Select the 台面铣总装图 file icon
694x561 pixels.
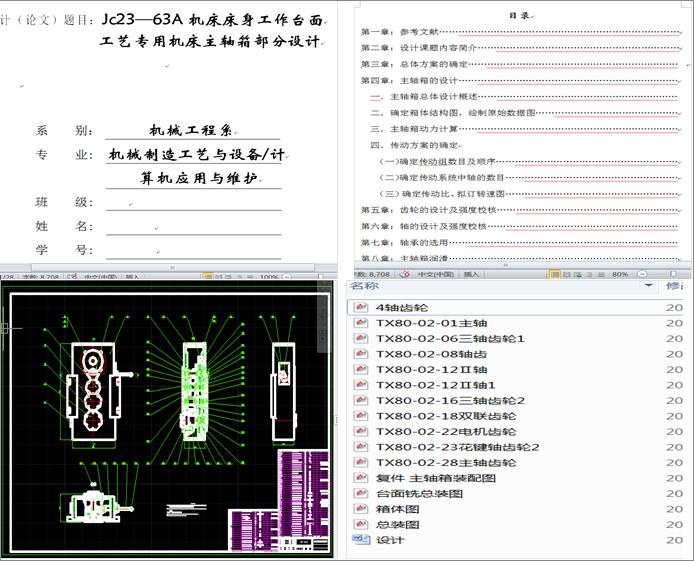pos(361,493)
